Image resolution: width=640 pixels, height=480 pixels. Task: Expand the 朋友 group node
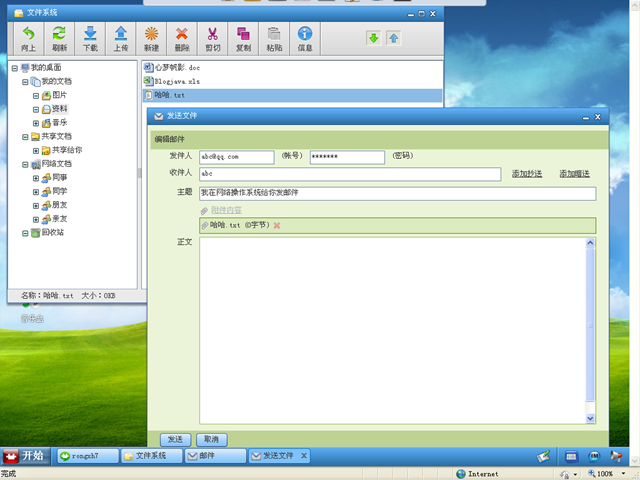click(x=36, y=206)
